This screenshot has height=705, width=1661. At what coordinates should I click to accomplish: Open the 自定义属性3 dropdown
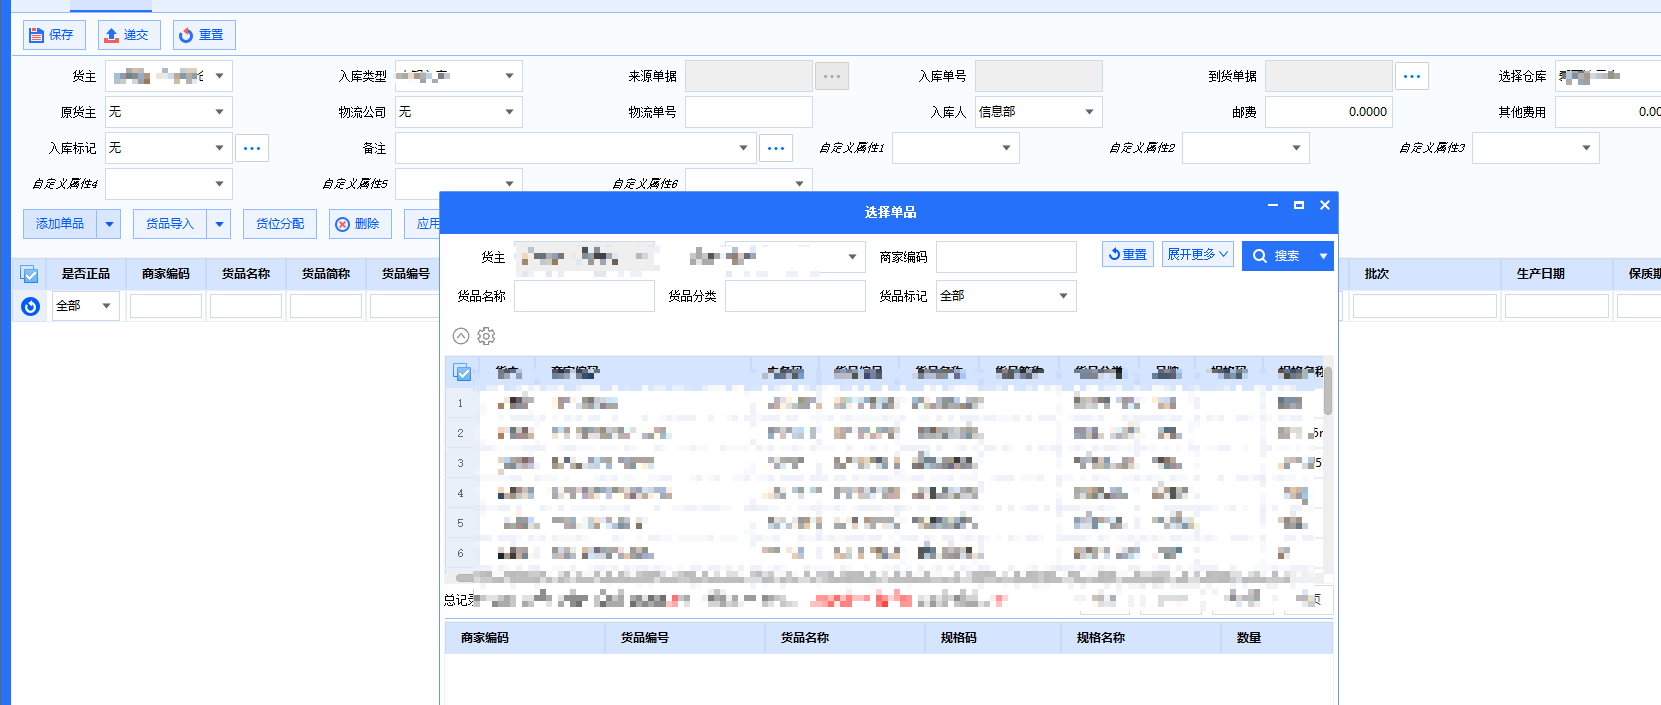coord(1586,148)
